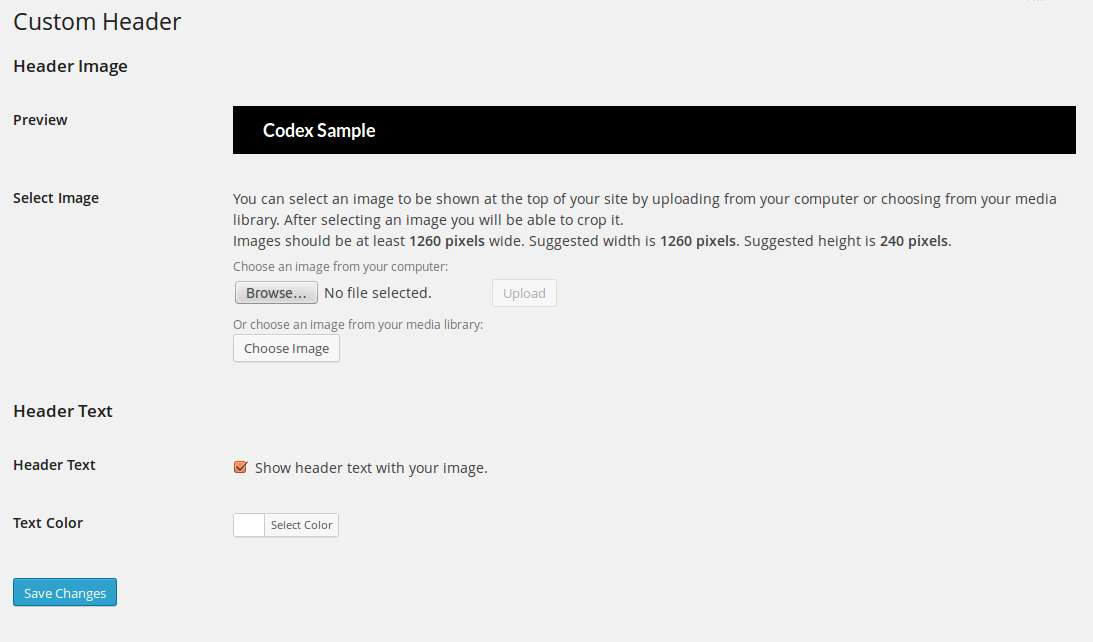Click the 'Show header text with your image' label

[371, 468]
